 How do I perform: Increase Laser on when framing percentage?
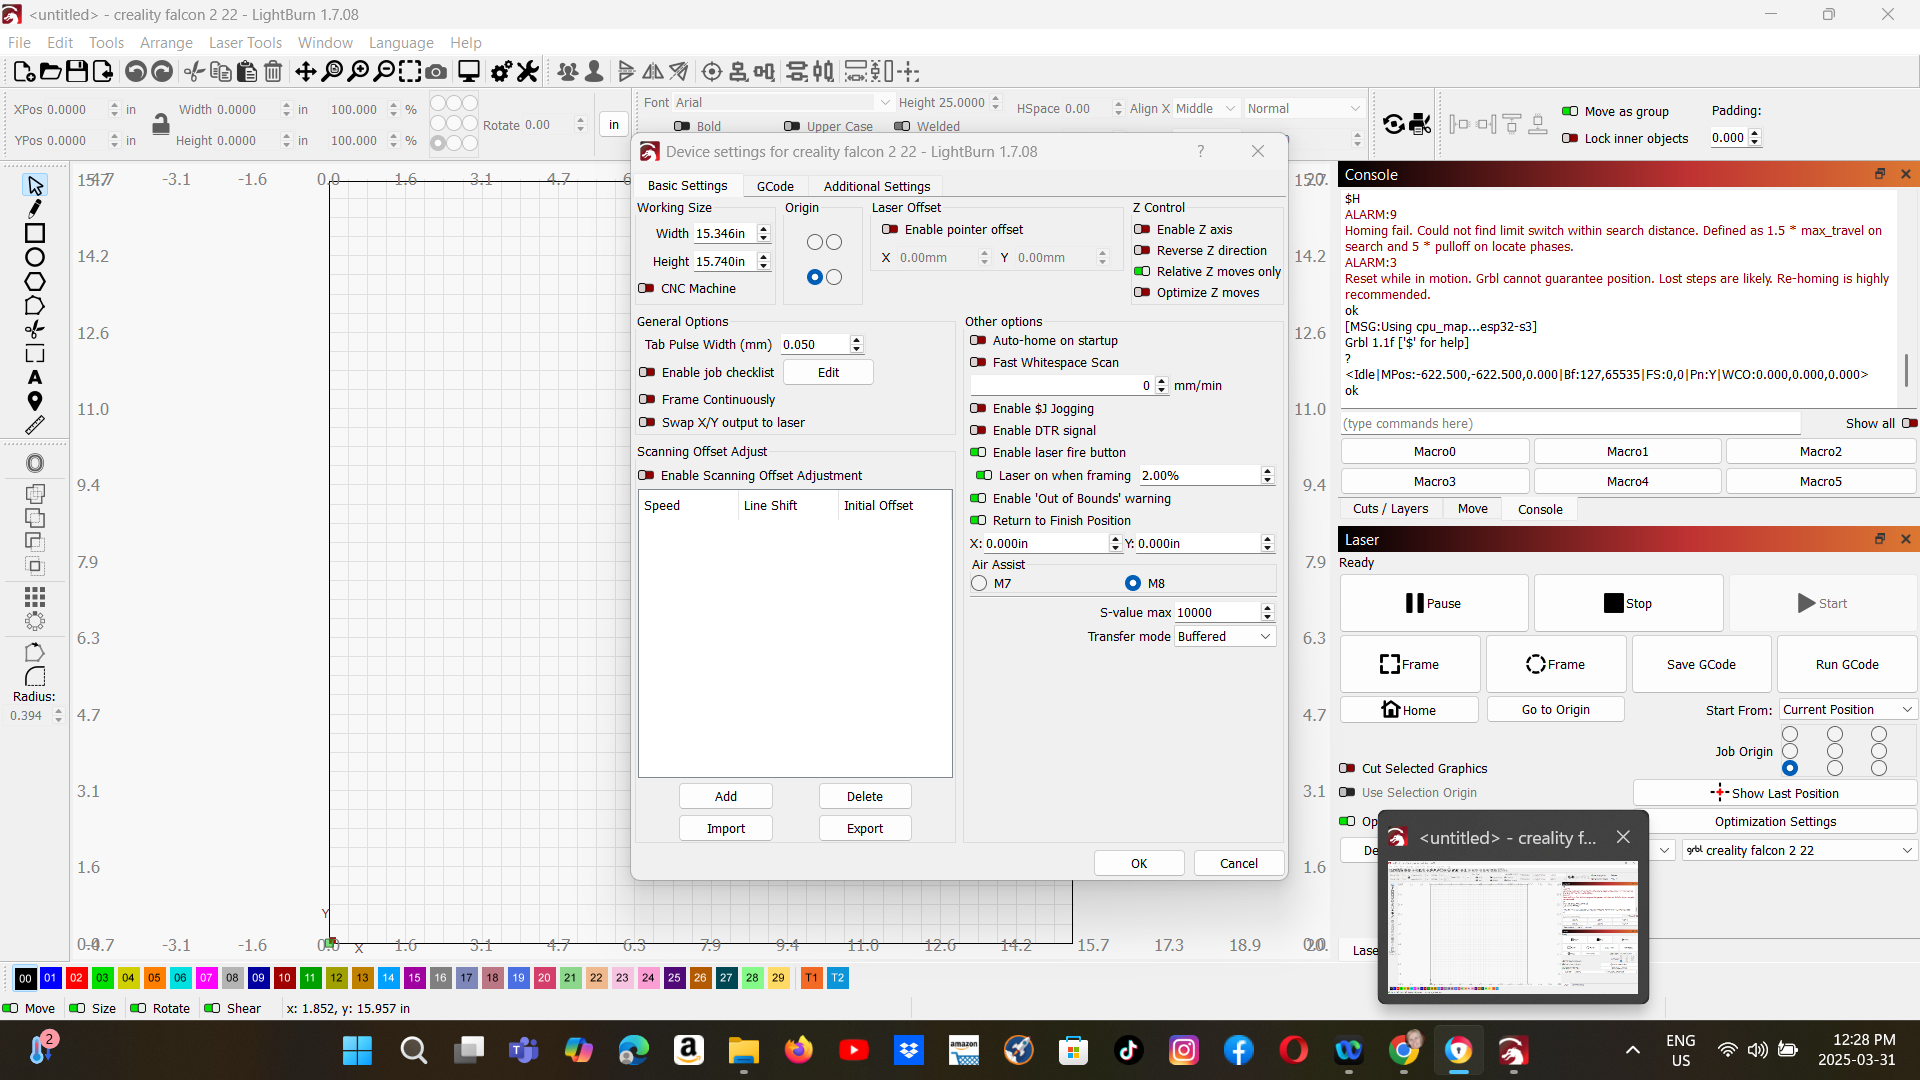click(x=1268, y=471)
